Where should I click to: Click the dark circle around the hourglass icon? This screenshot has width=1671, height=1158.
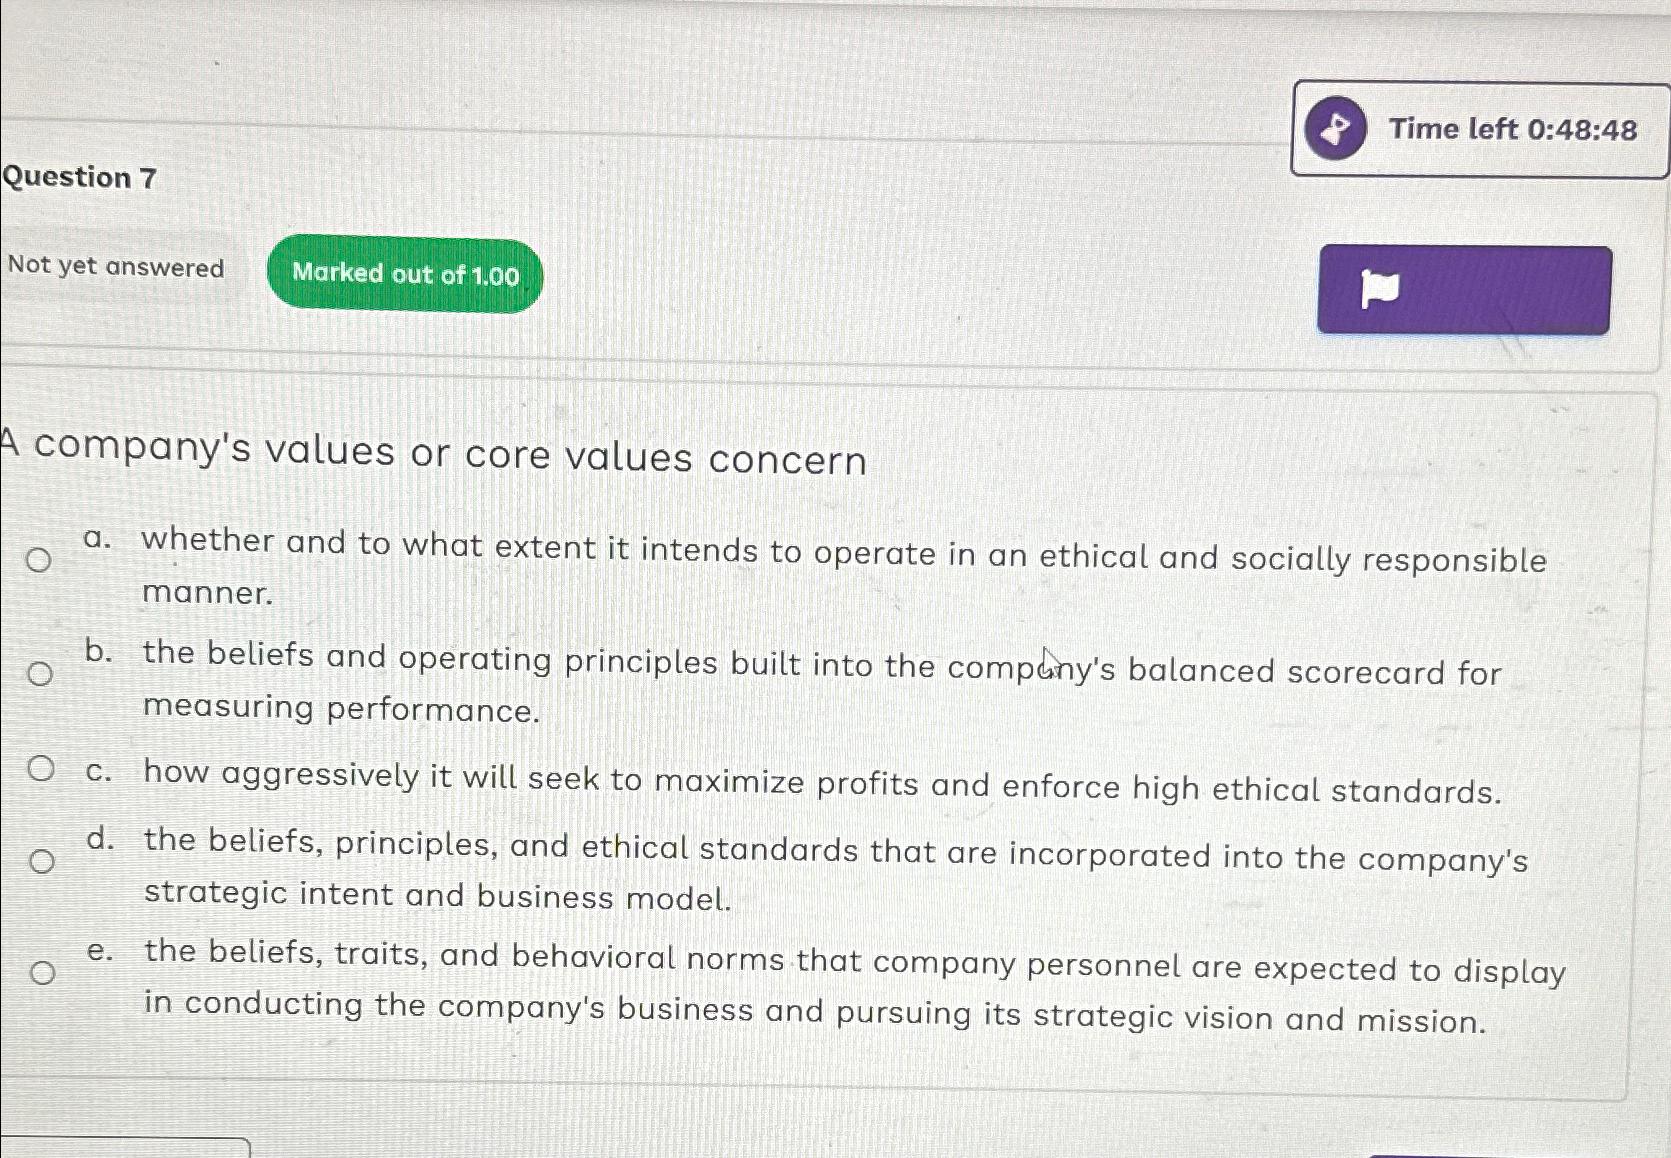1338,128
